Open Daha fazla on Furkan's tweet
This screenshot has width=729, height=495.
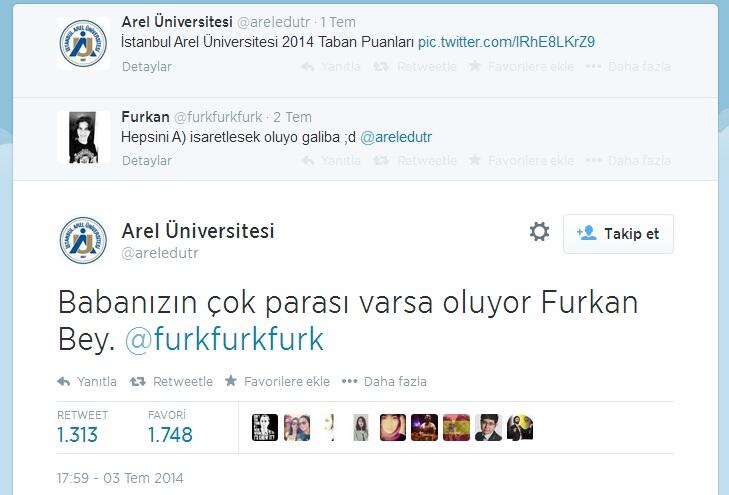click(x=628, y=161)
